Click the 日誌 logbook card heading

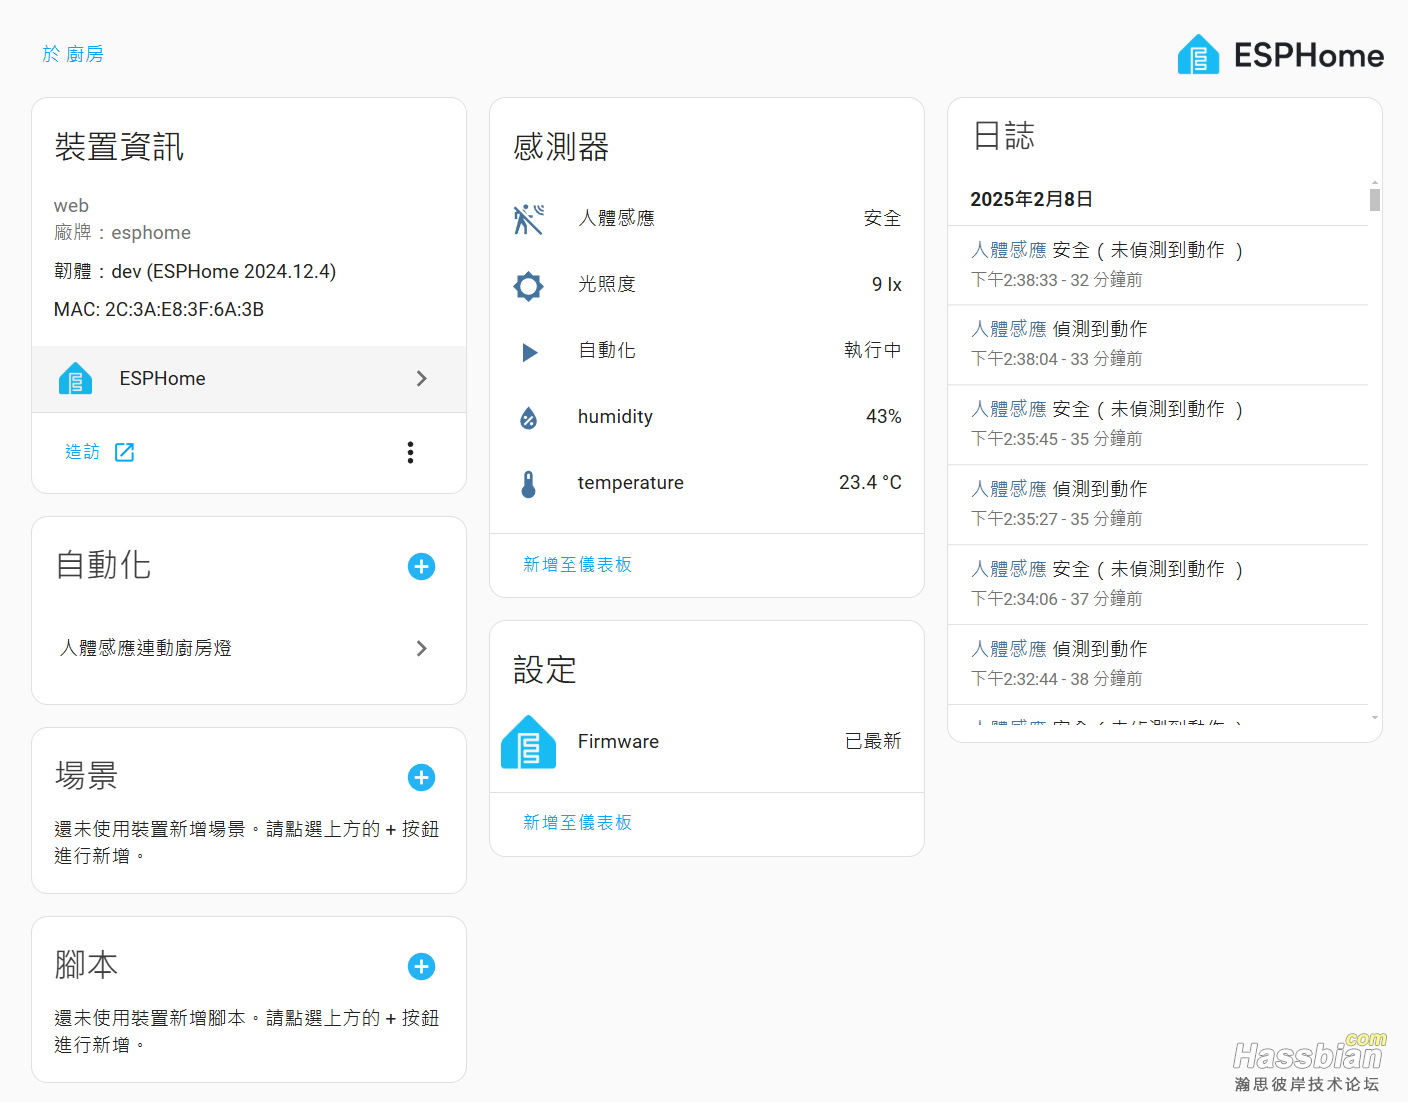click(x=1004, y=136)
